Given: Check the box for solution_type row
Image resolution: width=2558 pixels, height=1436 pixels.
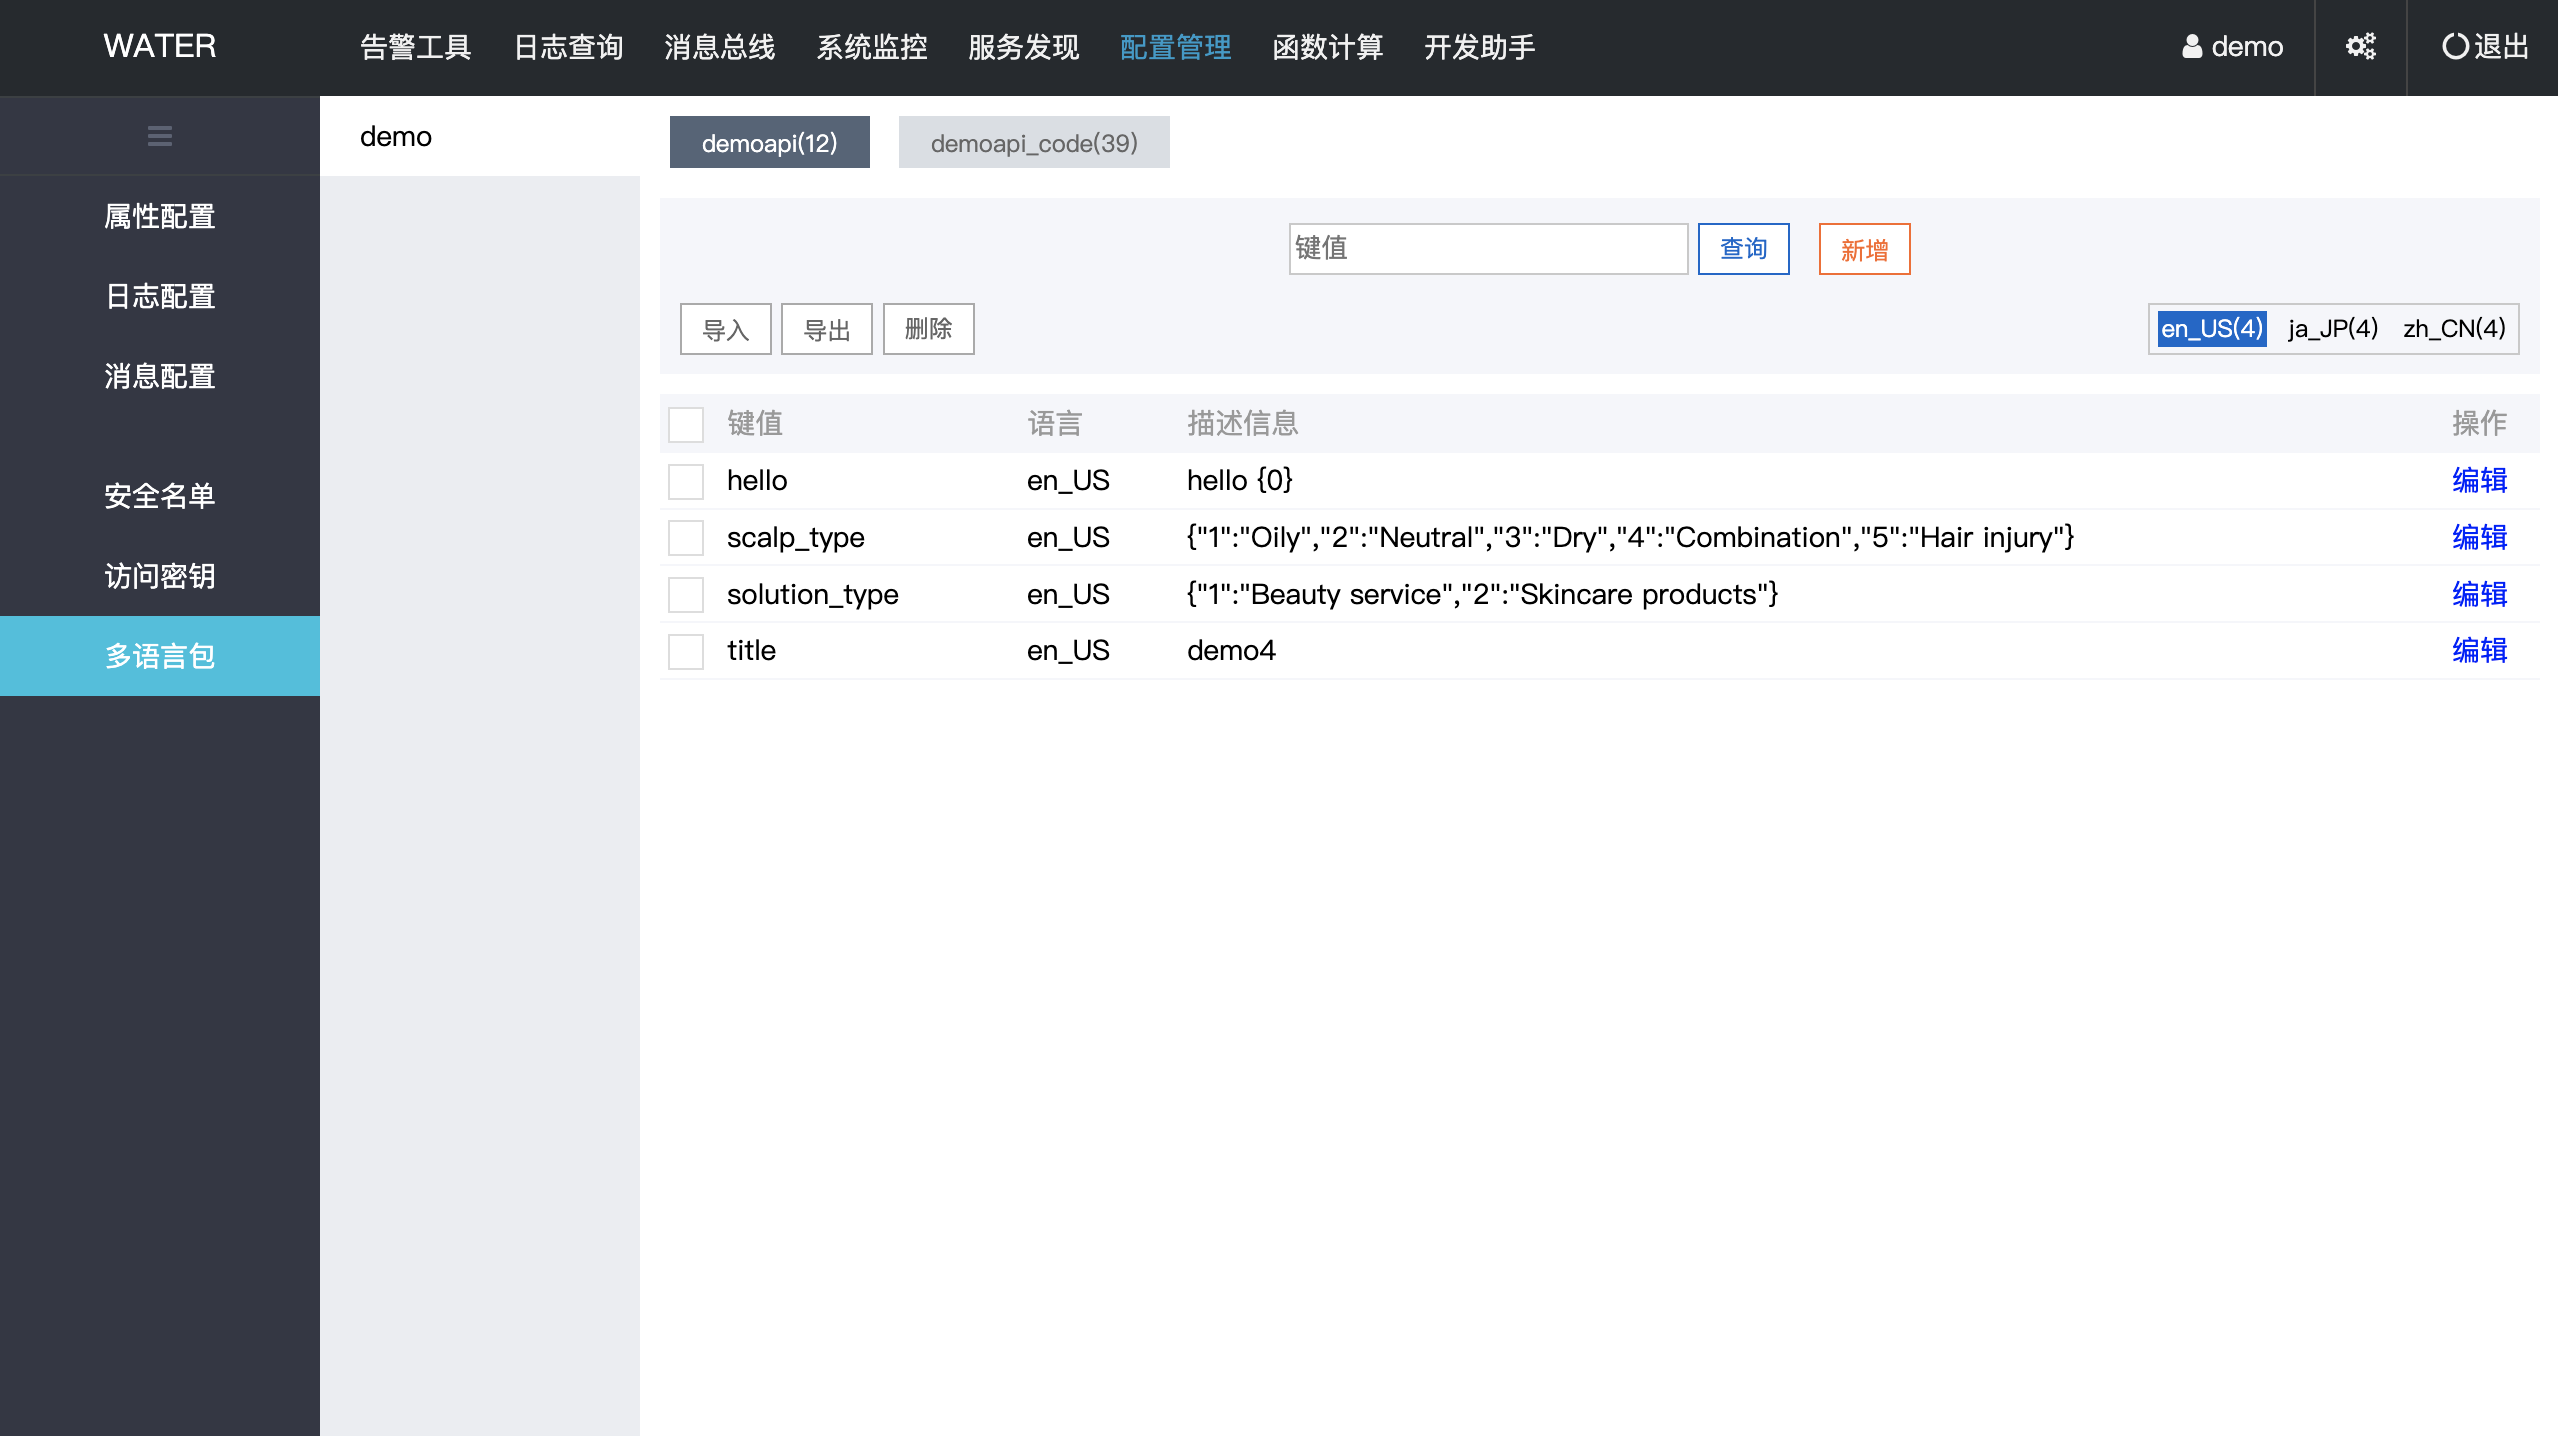Looking at the screenshot, I should (x=686, y=595).
